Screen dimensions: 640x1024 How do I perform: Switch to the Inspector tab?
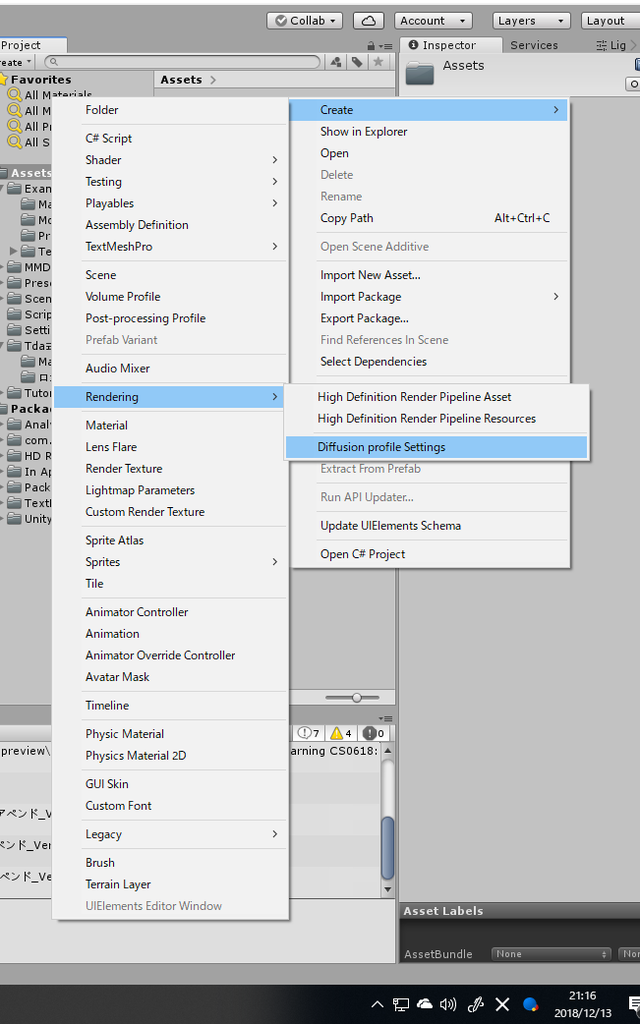[x=449, y=45]
